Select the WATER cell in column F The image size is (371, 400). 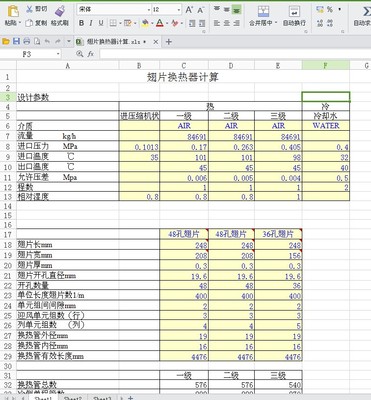[x=326, y=126]
